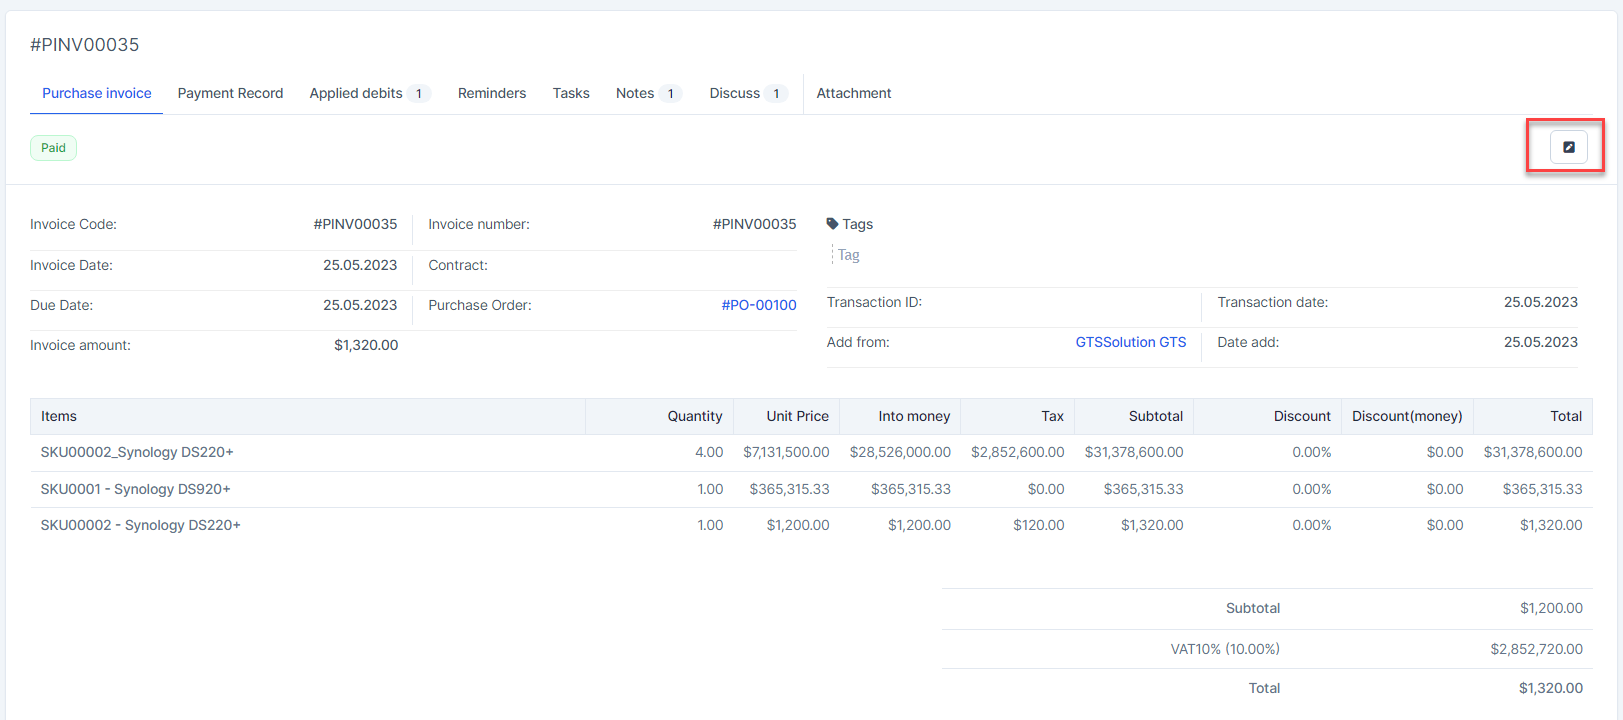Go to the Reminders tab
This screenshot has width=1623, height=720.
(491, 93)
